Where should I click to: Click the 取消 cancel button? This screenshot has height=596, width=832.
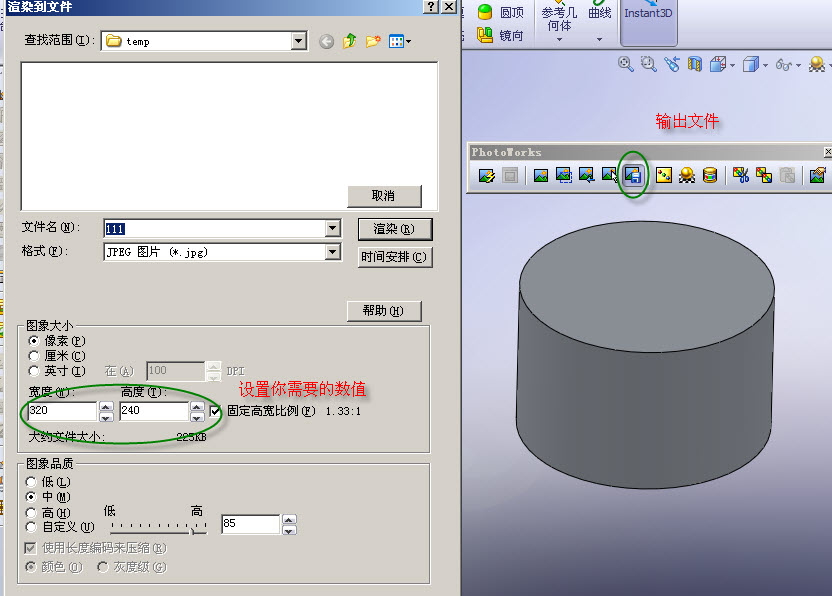[x=384, y=196]
